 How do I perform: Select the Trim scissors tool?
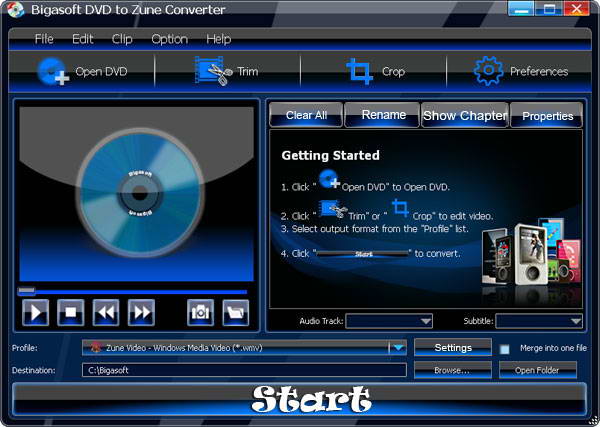[213, 70]
